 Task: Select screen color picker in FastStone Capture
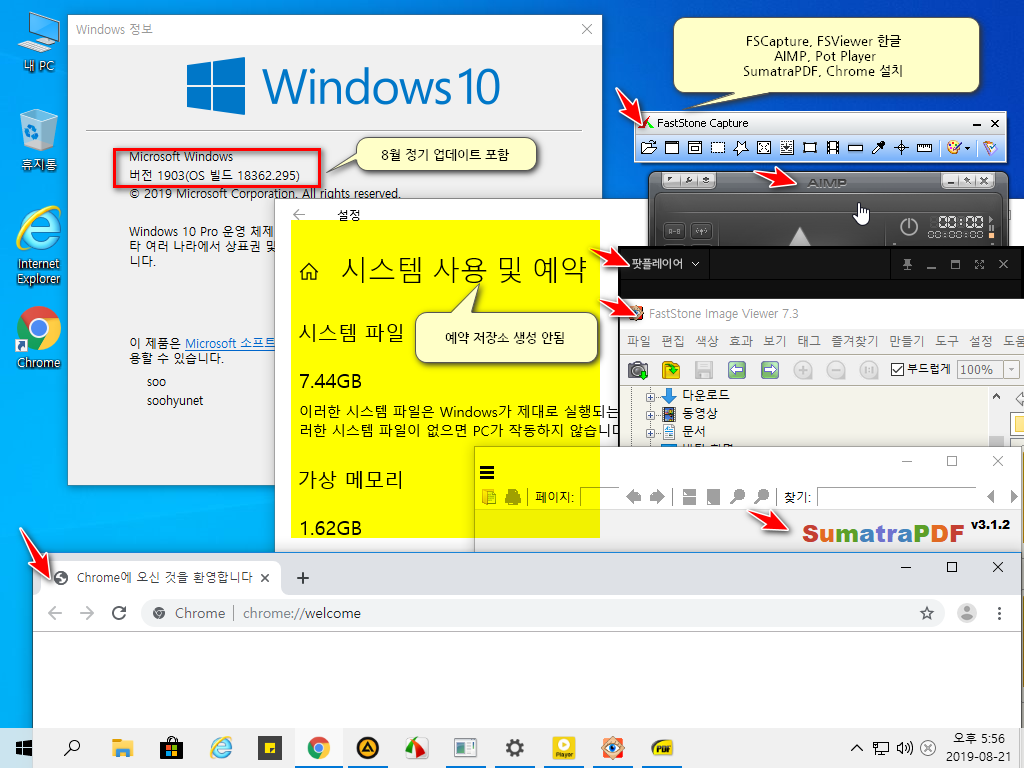click(x=878, y=148)
